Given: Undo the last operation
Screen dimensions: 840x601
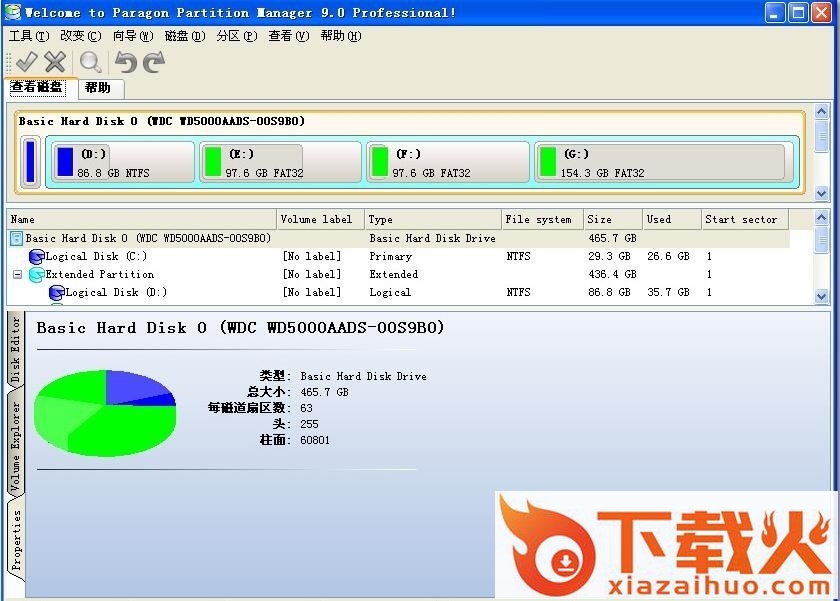Looking at the screenshot, I should click(126, 62).
